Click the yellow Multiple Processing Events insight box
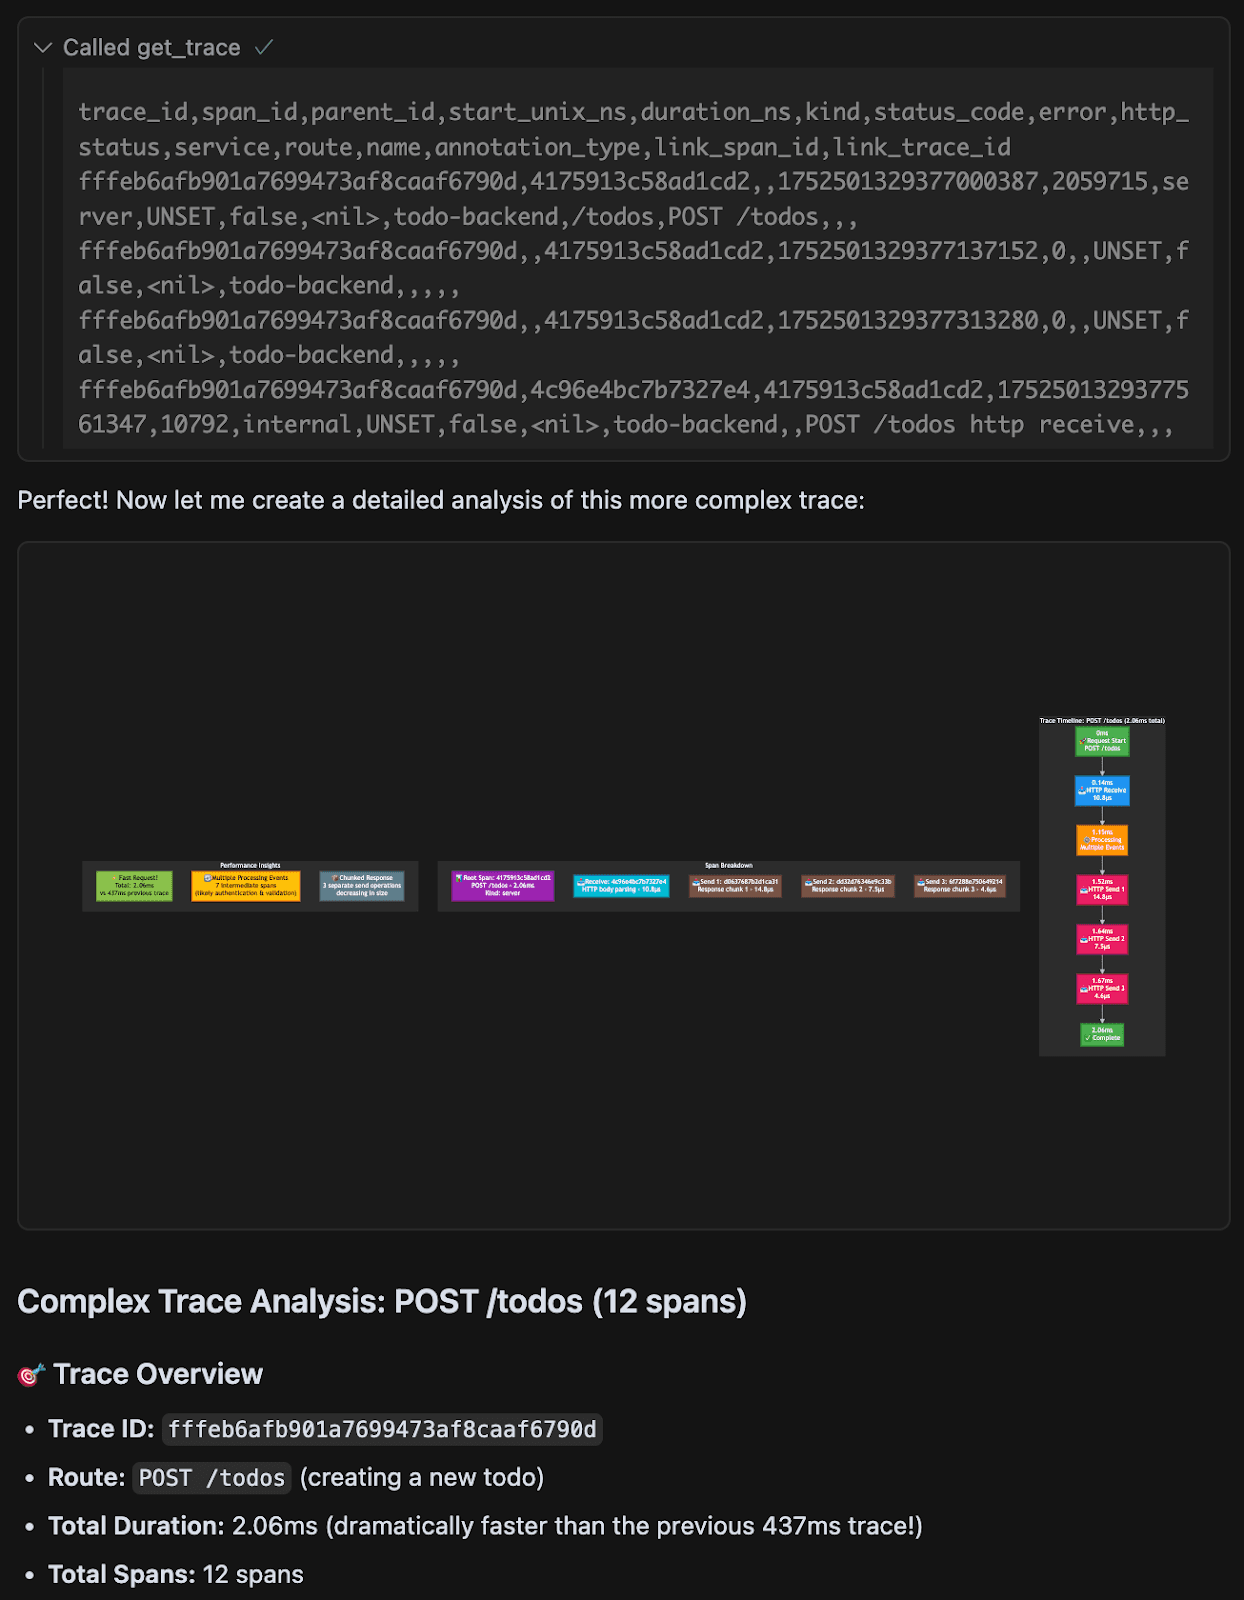This screenshot has height=1600, width=1244. click(246, 885)
